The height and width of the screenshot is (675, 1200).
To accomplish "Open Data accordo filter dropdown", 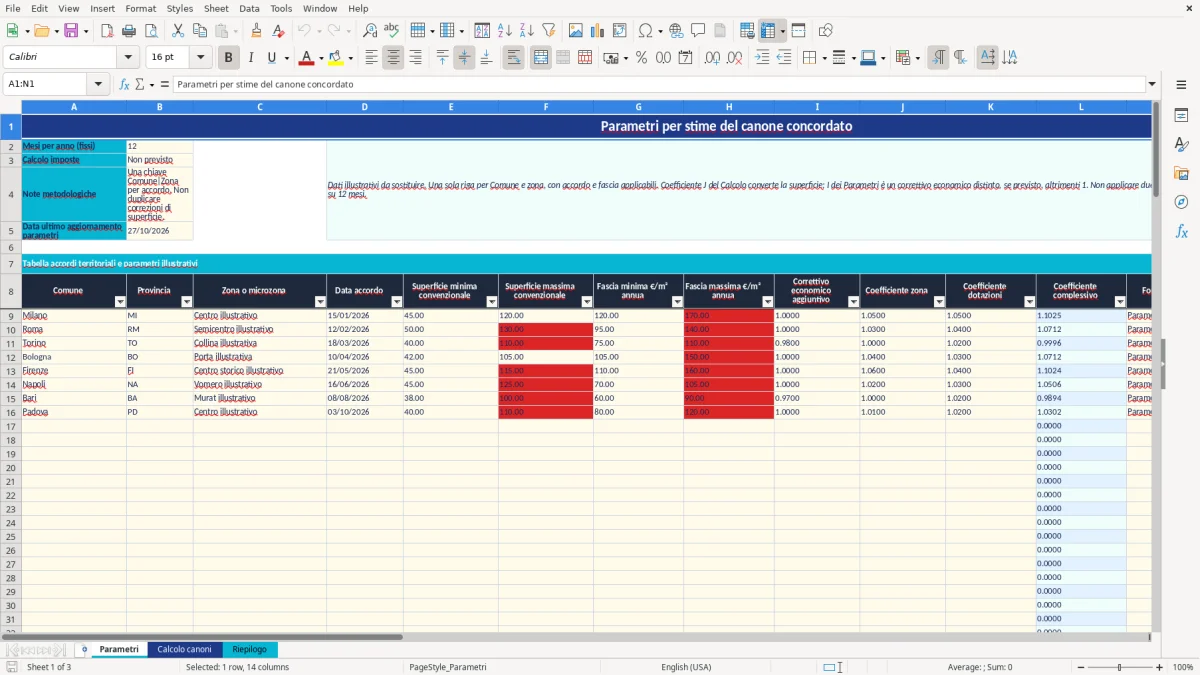I will [396, 301].
